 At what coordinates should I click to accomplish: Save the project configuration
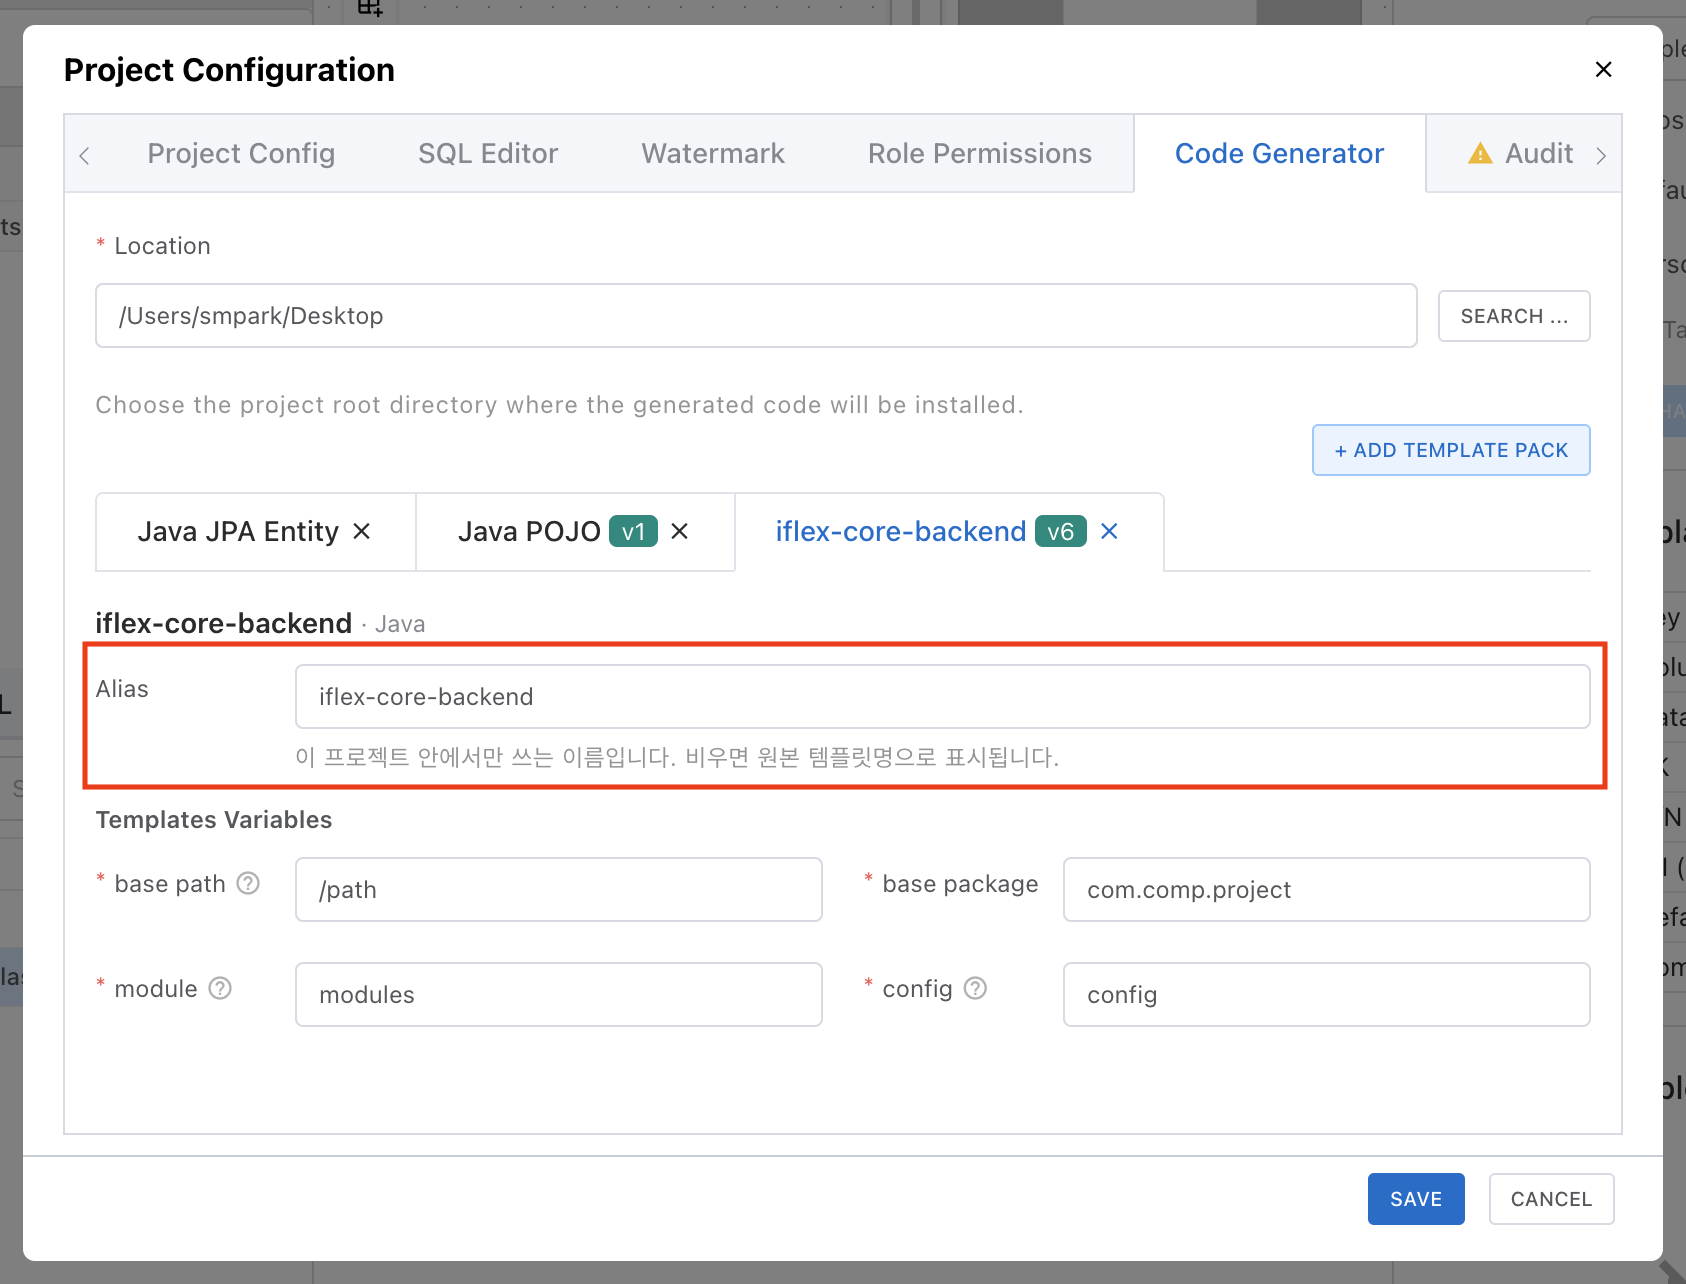(1416, 1199)
